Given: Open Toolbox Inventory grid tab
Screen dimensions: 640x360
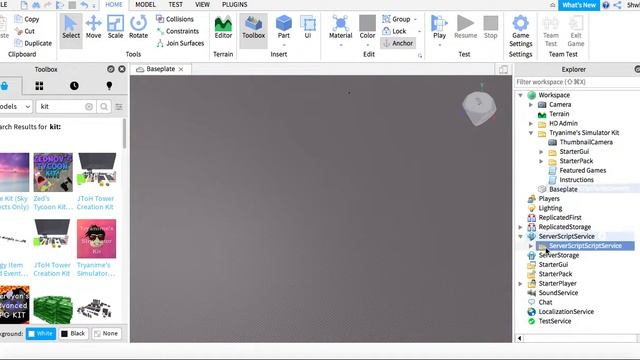Looking at the screenshot, I should point(39,86).
